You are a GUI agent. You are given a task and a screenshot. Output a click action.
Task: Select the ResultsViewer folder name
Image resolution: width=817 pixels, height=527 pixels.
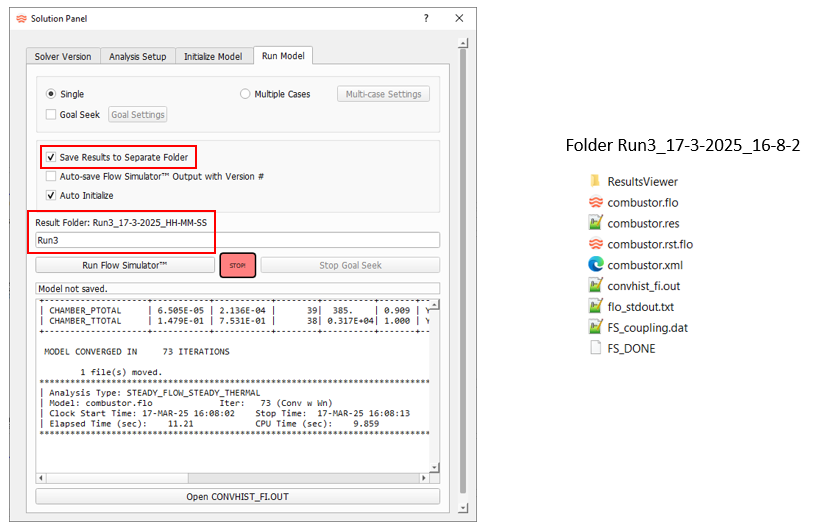click(642, 181)
